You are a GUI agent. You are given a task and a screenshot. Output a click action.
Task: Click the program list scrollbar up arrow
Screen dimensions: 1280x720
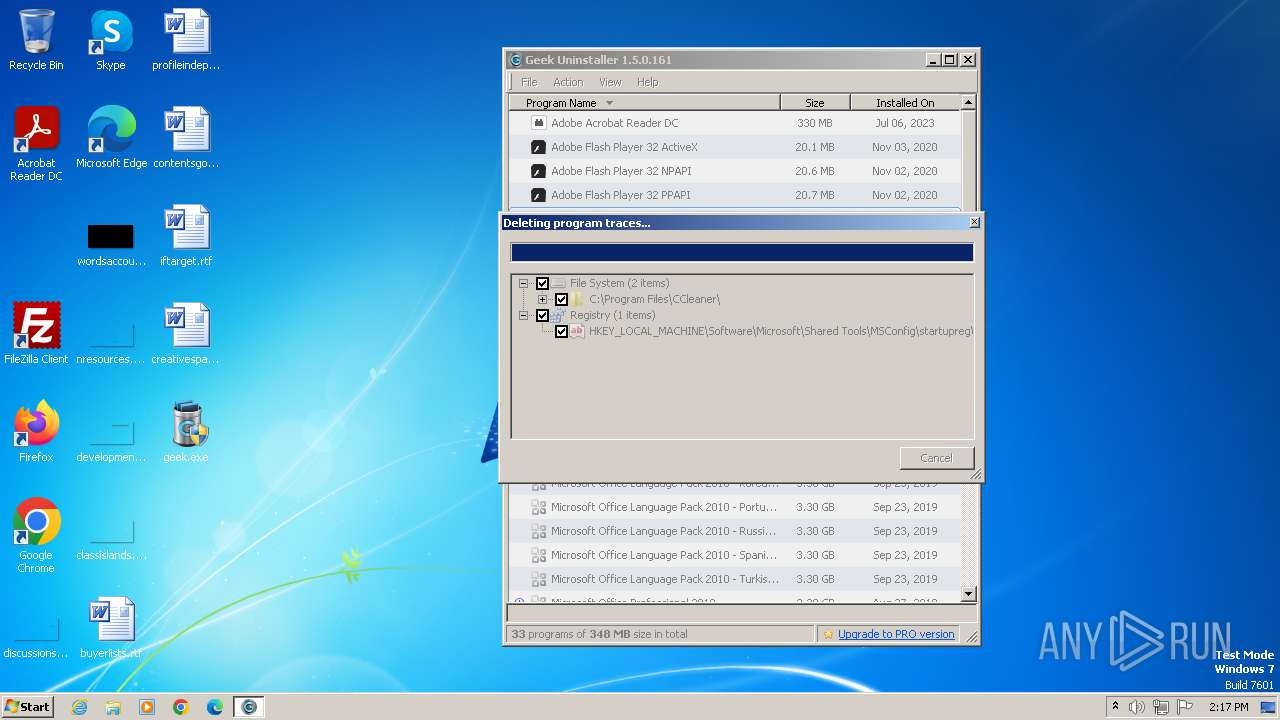pyautogui.click(x=968, y=102)
